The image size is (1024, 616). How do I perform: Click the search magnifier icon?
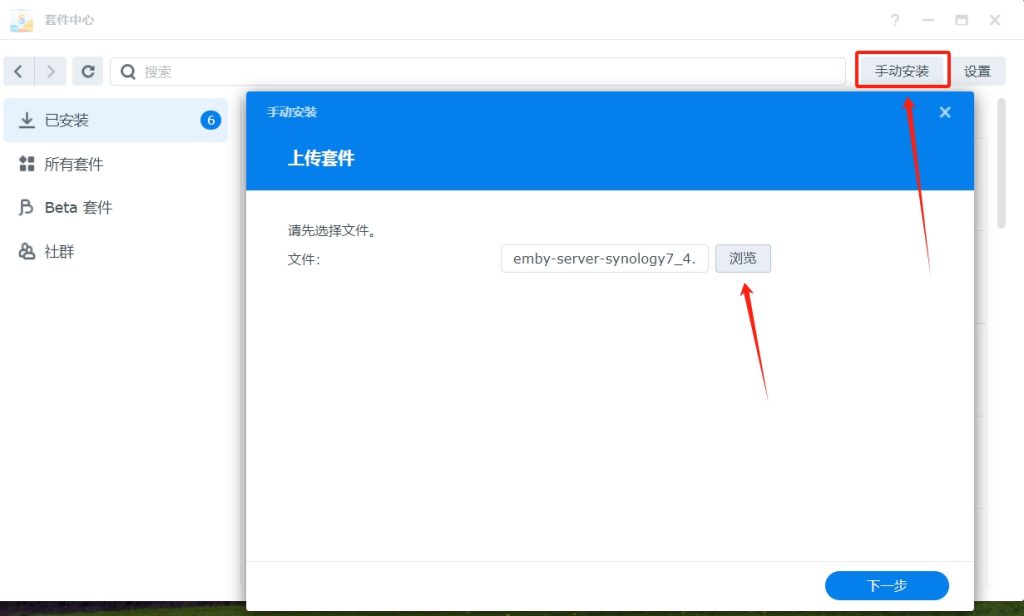pos(128,72)
